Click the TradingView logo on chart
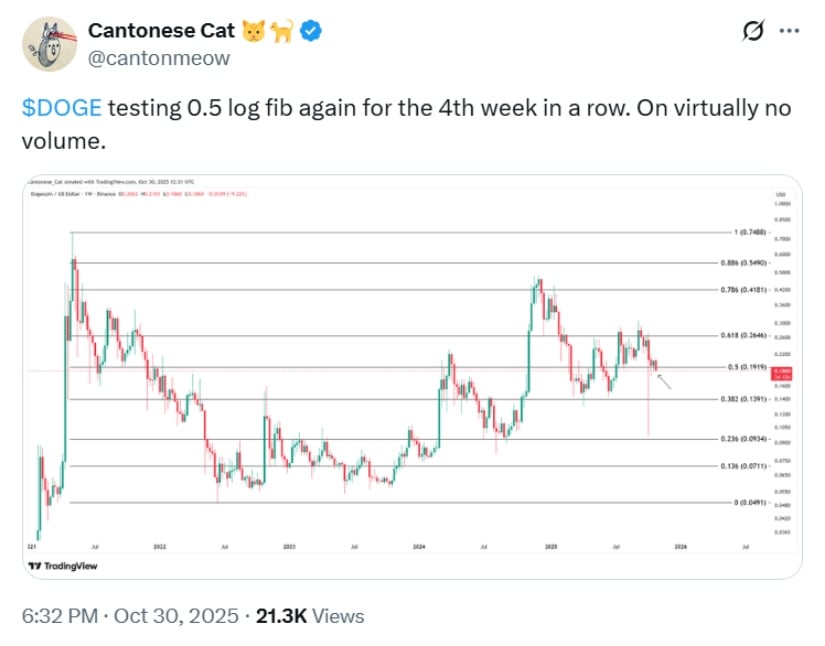The height and width of the screenshot is (646, 825). point(56,566)
